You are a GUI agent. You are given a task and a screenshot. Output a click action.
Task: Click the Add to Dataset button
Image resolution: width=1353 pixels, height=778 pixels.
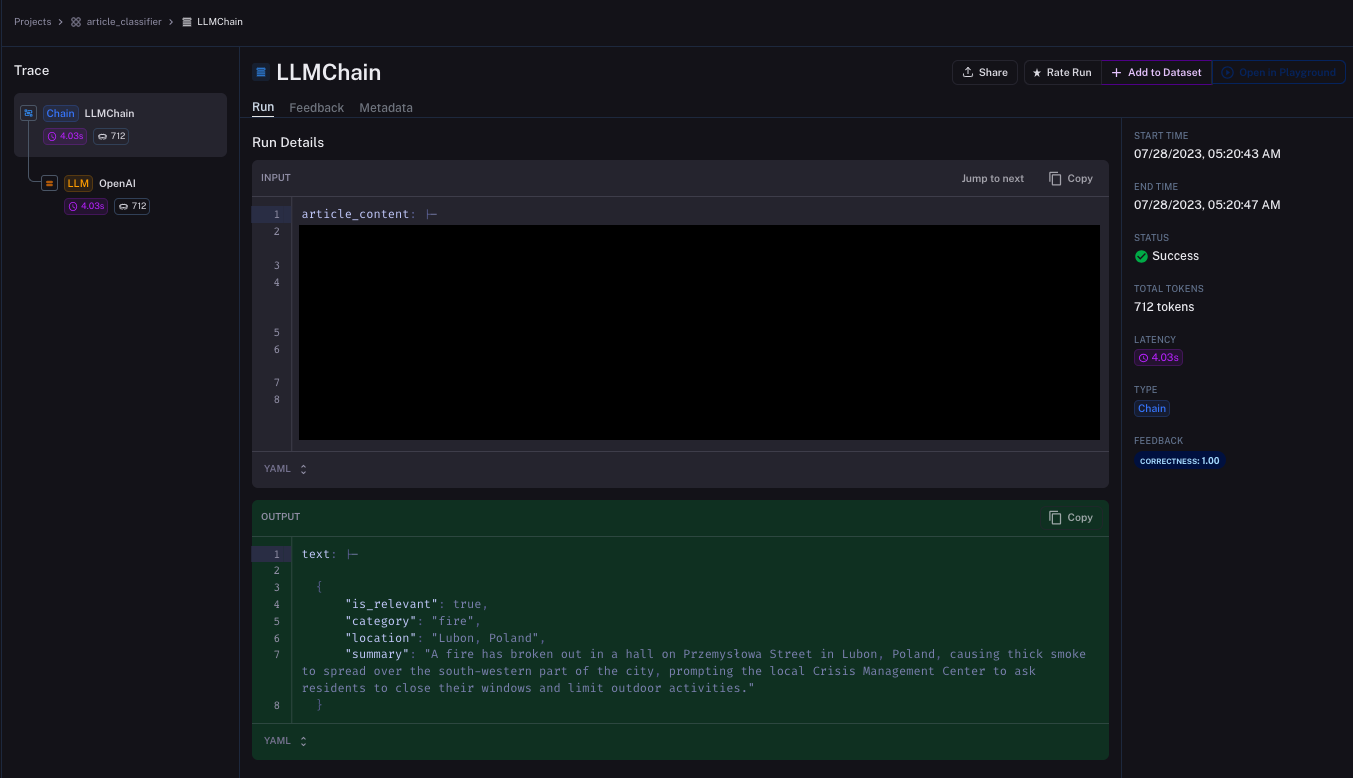click(x=1157, y=72)
